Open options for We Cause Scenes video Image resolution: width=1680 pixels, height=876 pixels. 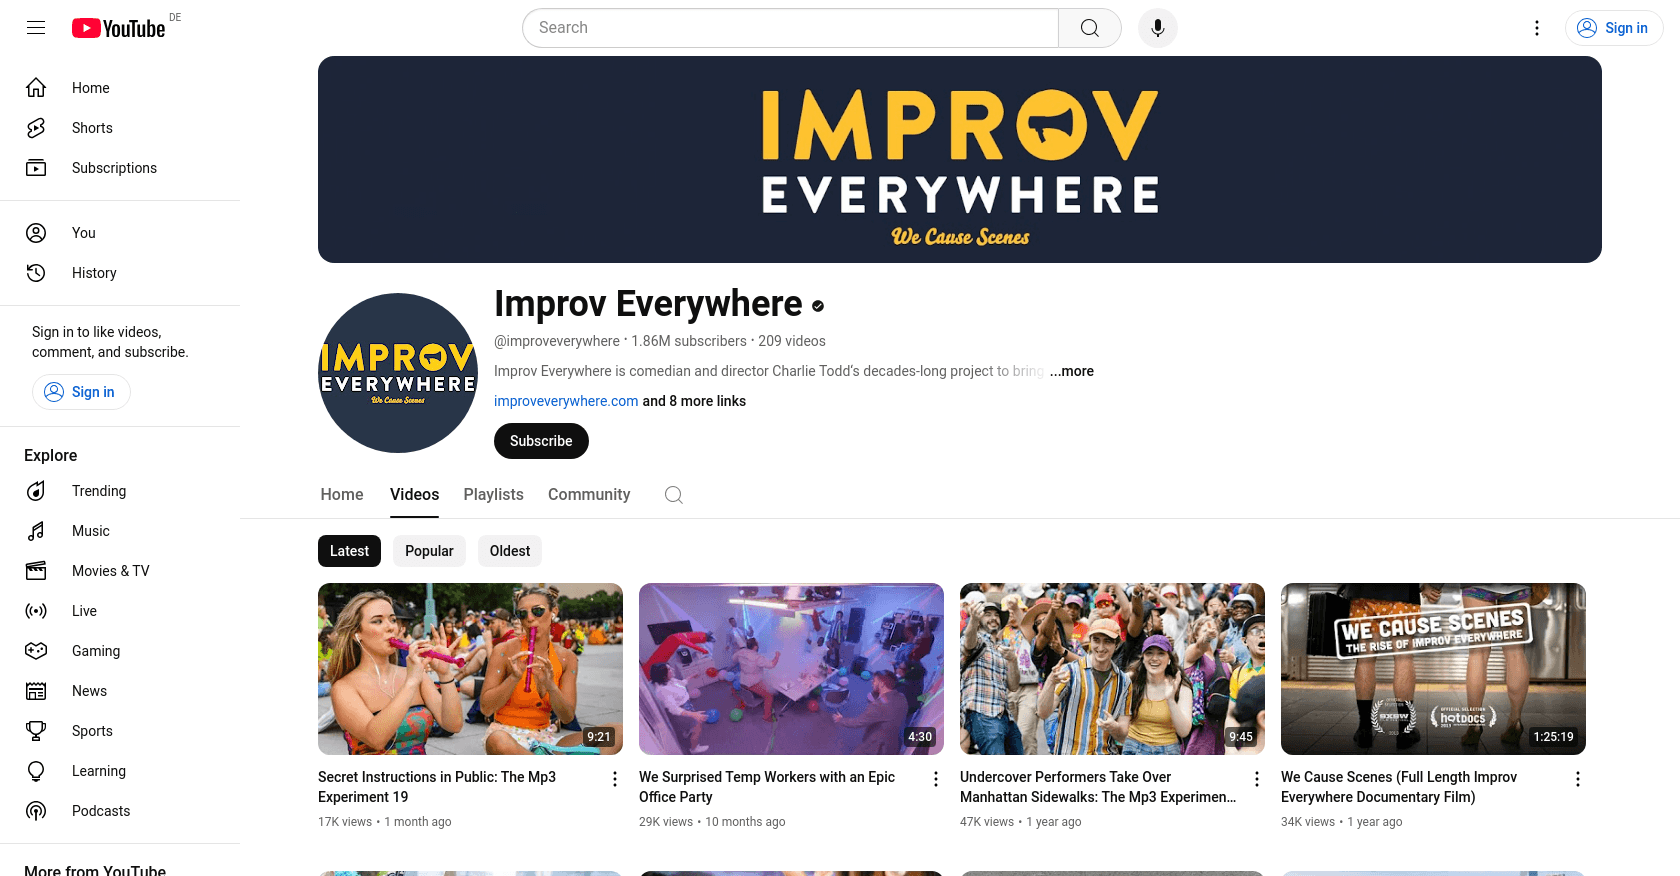point(1578,779)
